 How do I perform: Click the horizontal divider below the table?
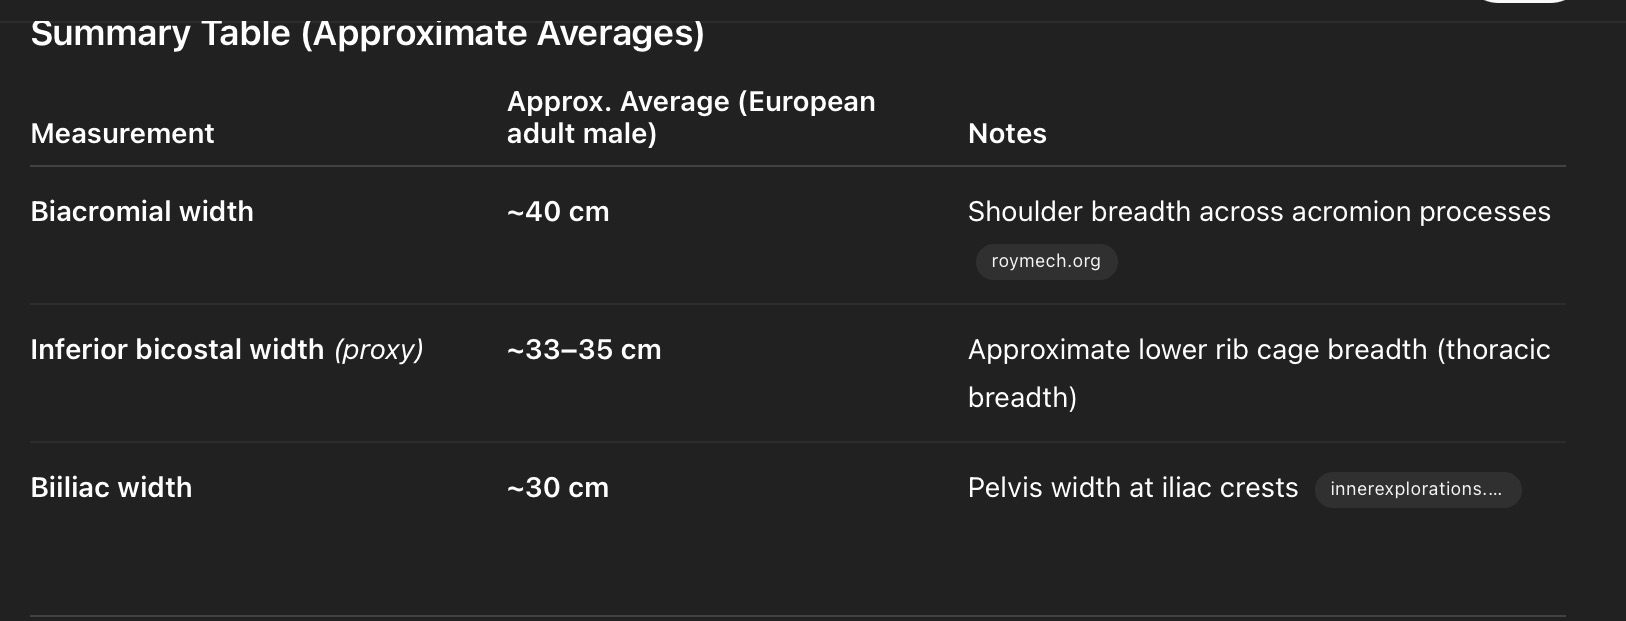click(x=797, y=616)
